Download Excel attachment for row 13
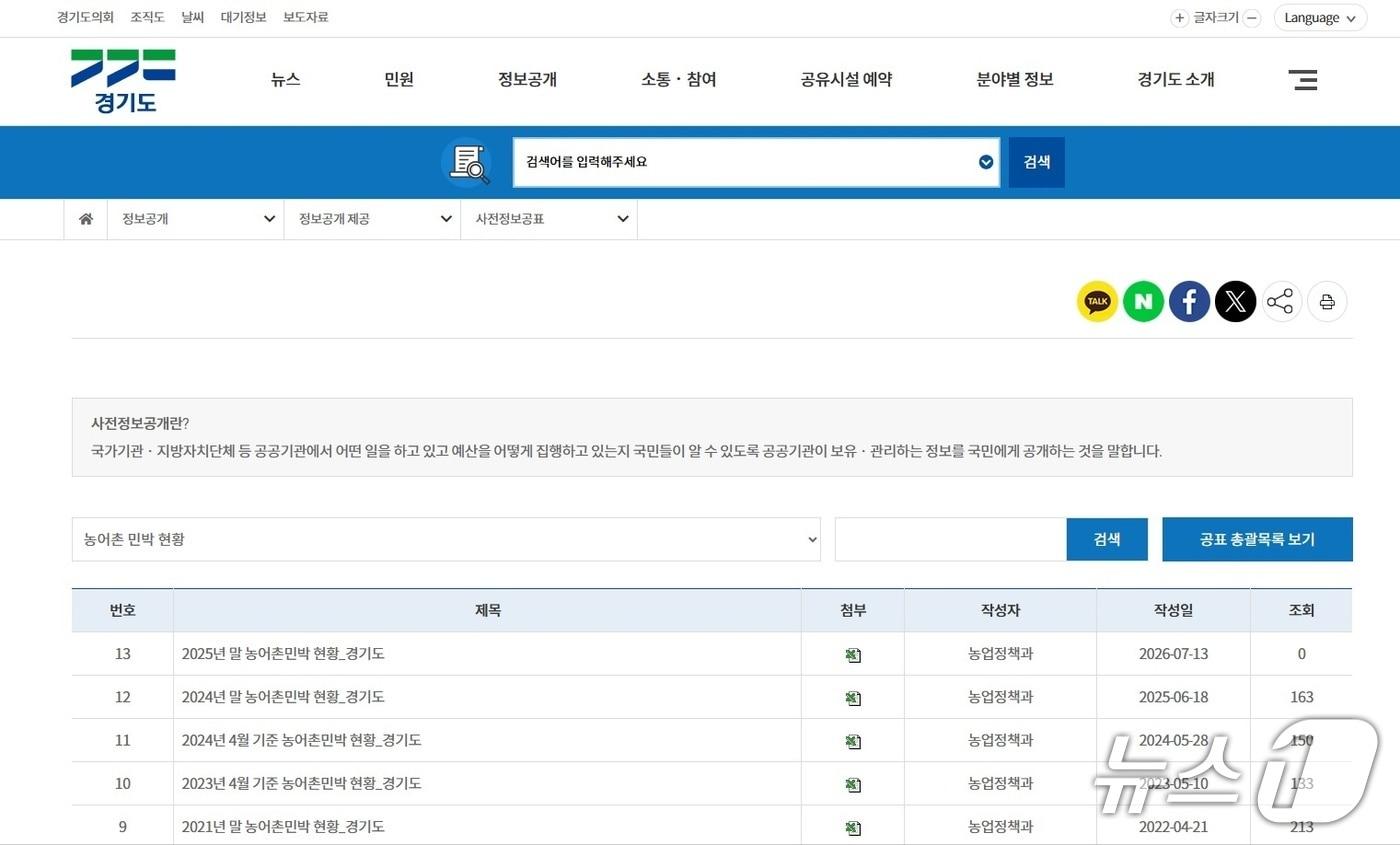 [x=853, y=655]
